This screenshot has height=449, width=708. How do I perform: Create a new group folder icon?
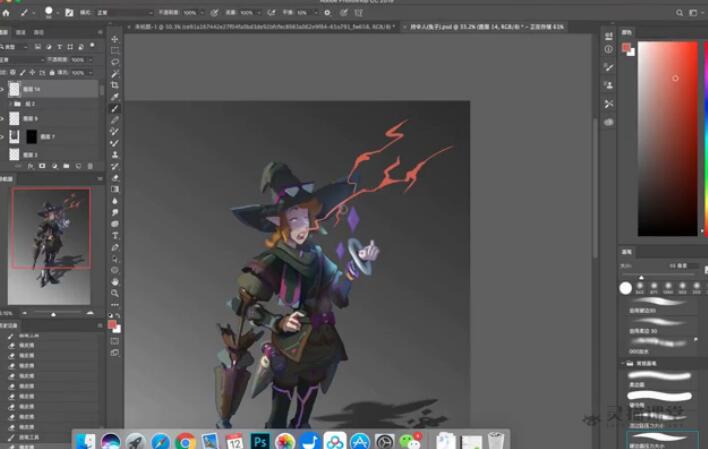(66, 166)
